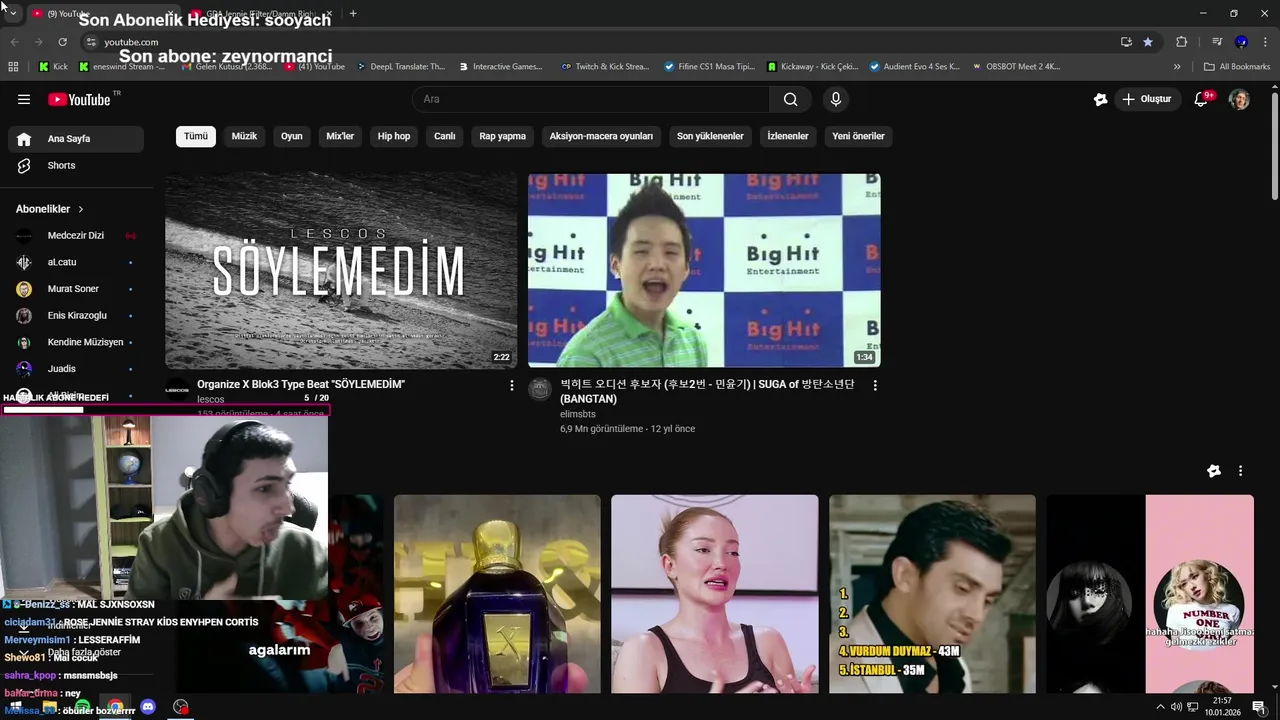Open Organize X Blok3 Type Beat title
Image resolution: width=1280 pixels, height=720 pixels.
click(x=301, y=384)
